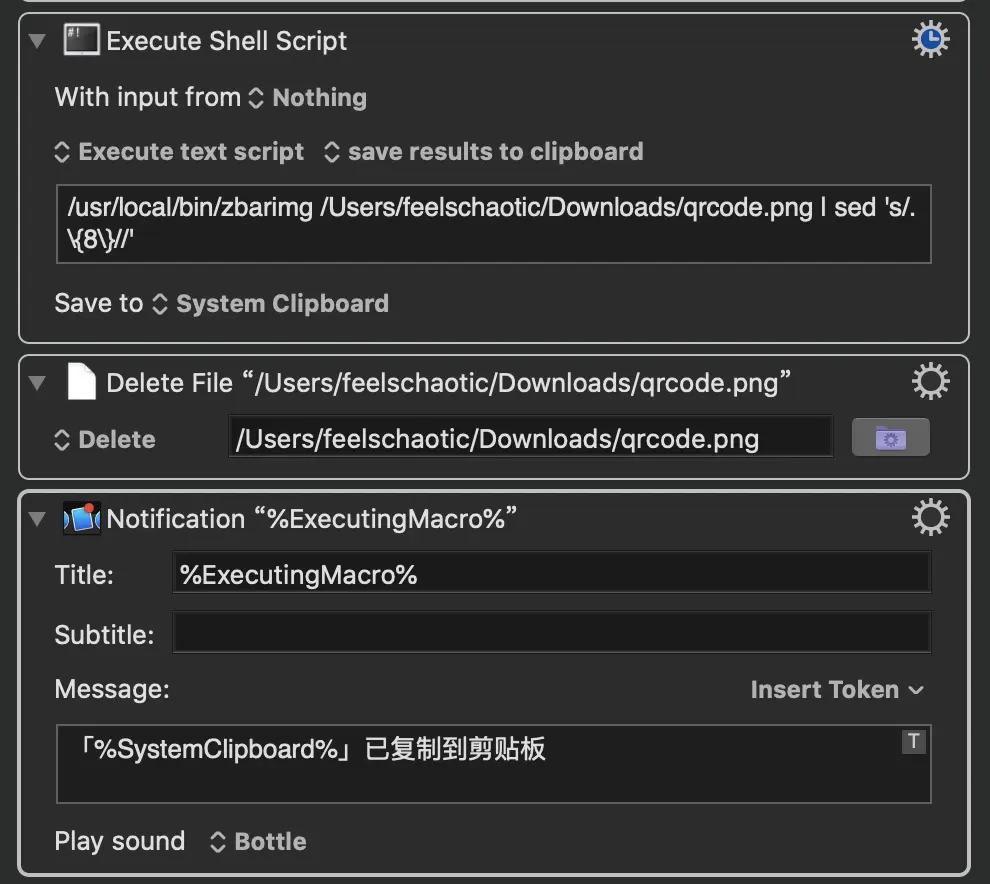The height and width of the screenshot is (884, 990).
Task: Click the Execute Shell Script terminal icon
Action: tap(81, 41)
